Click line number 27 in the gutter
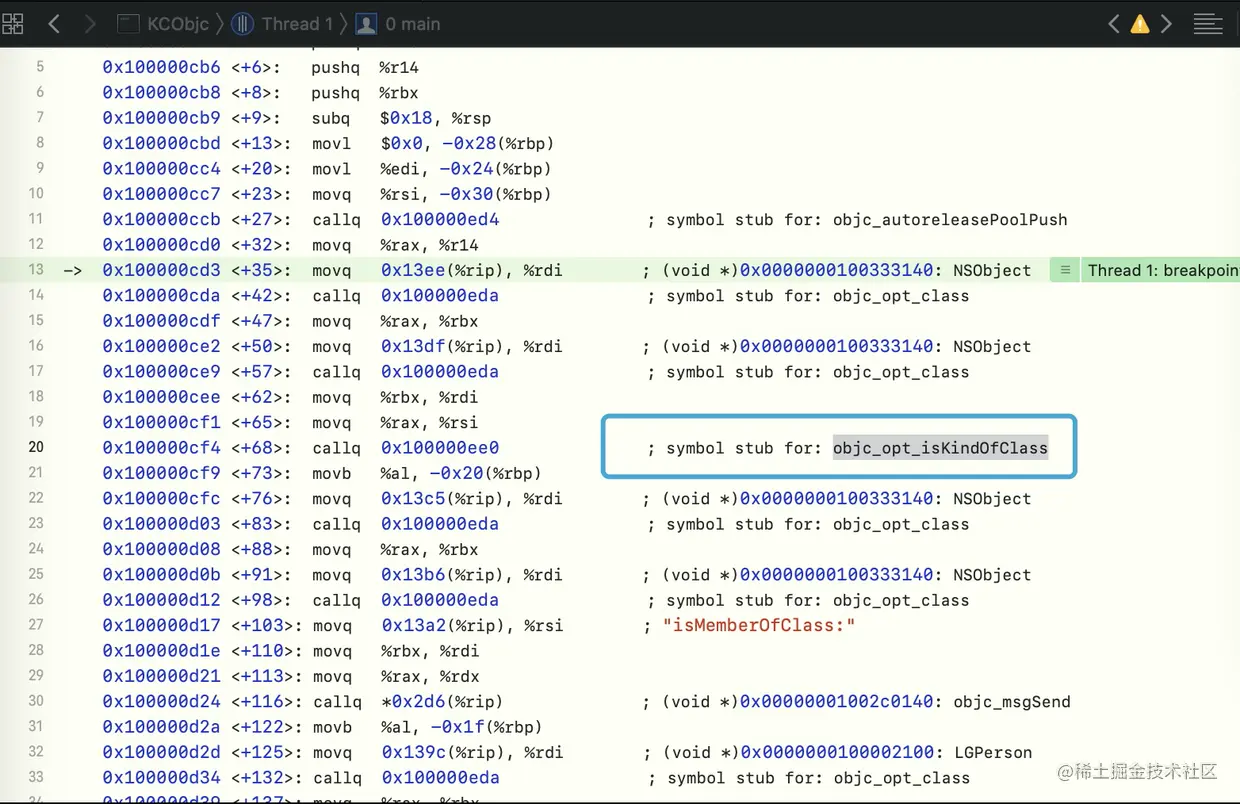Screen dimensions: 1240x804 (36, 625)
